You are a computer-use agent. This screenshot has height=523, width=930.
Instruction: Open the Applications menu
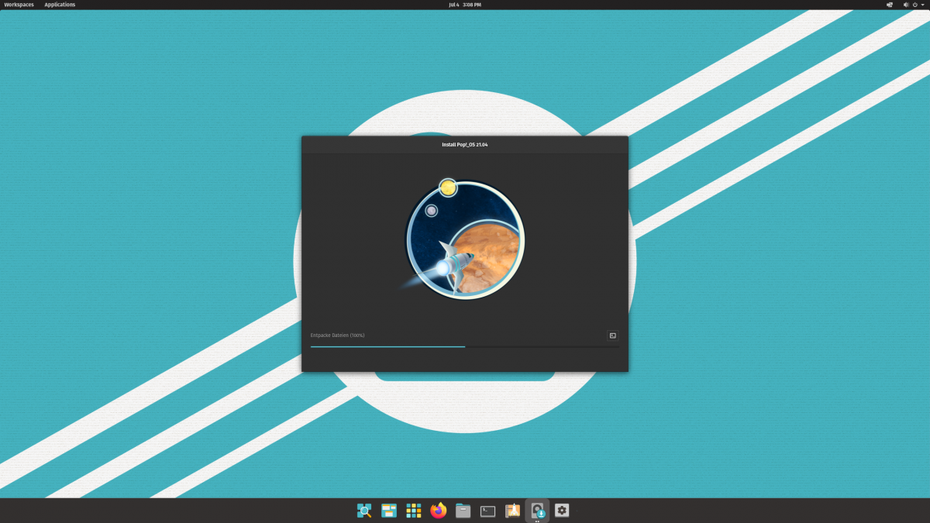[60, 5]
